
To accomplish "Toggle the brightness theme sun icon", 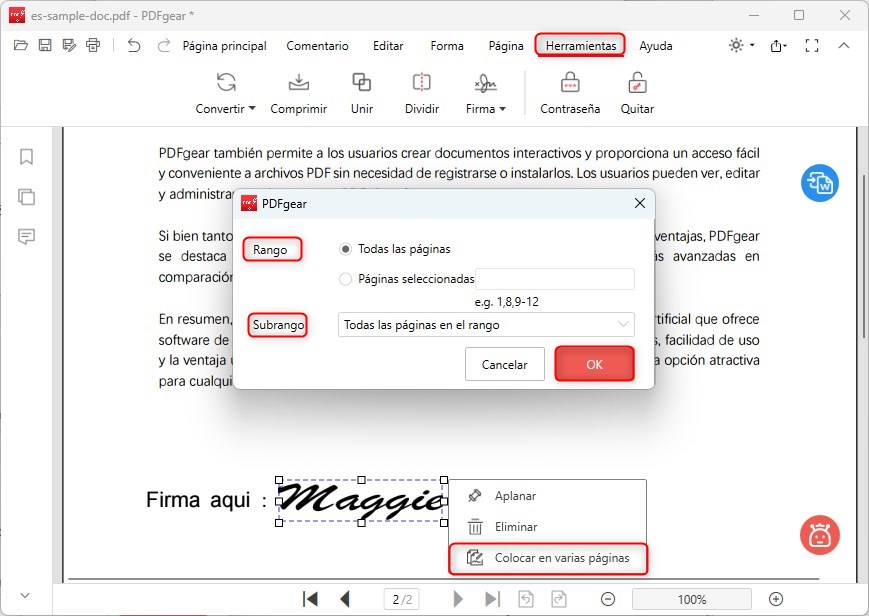I will 736,45.
